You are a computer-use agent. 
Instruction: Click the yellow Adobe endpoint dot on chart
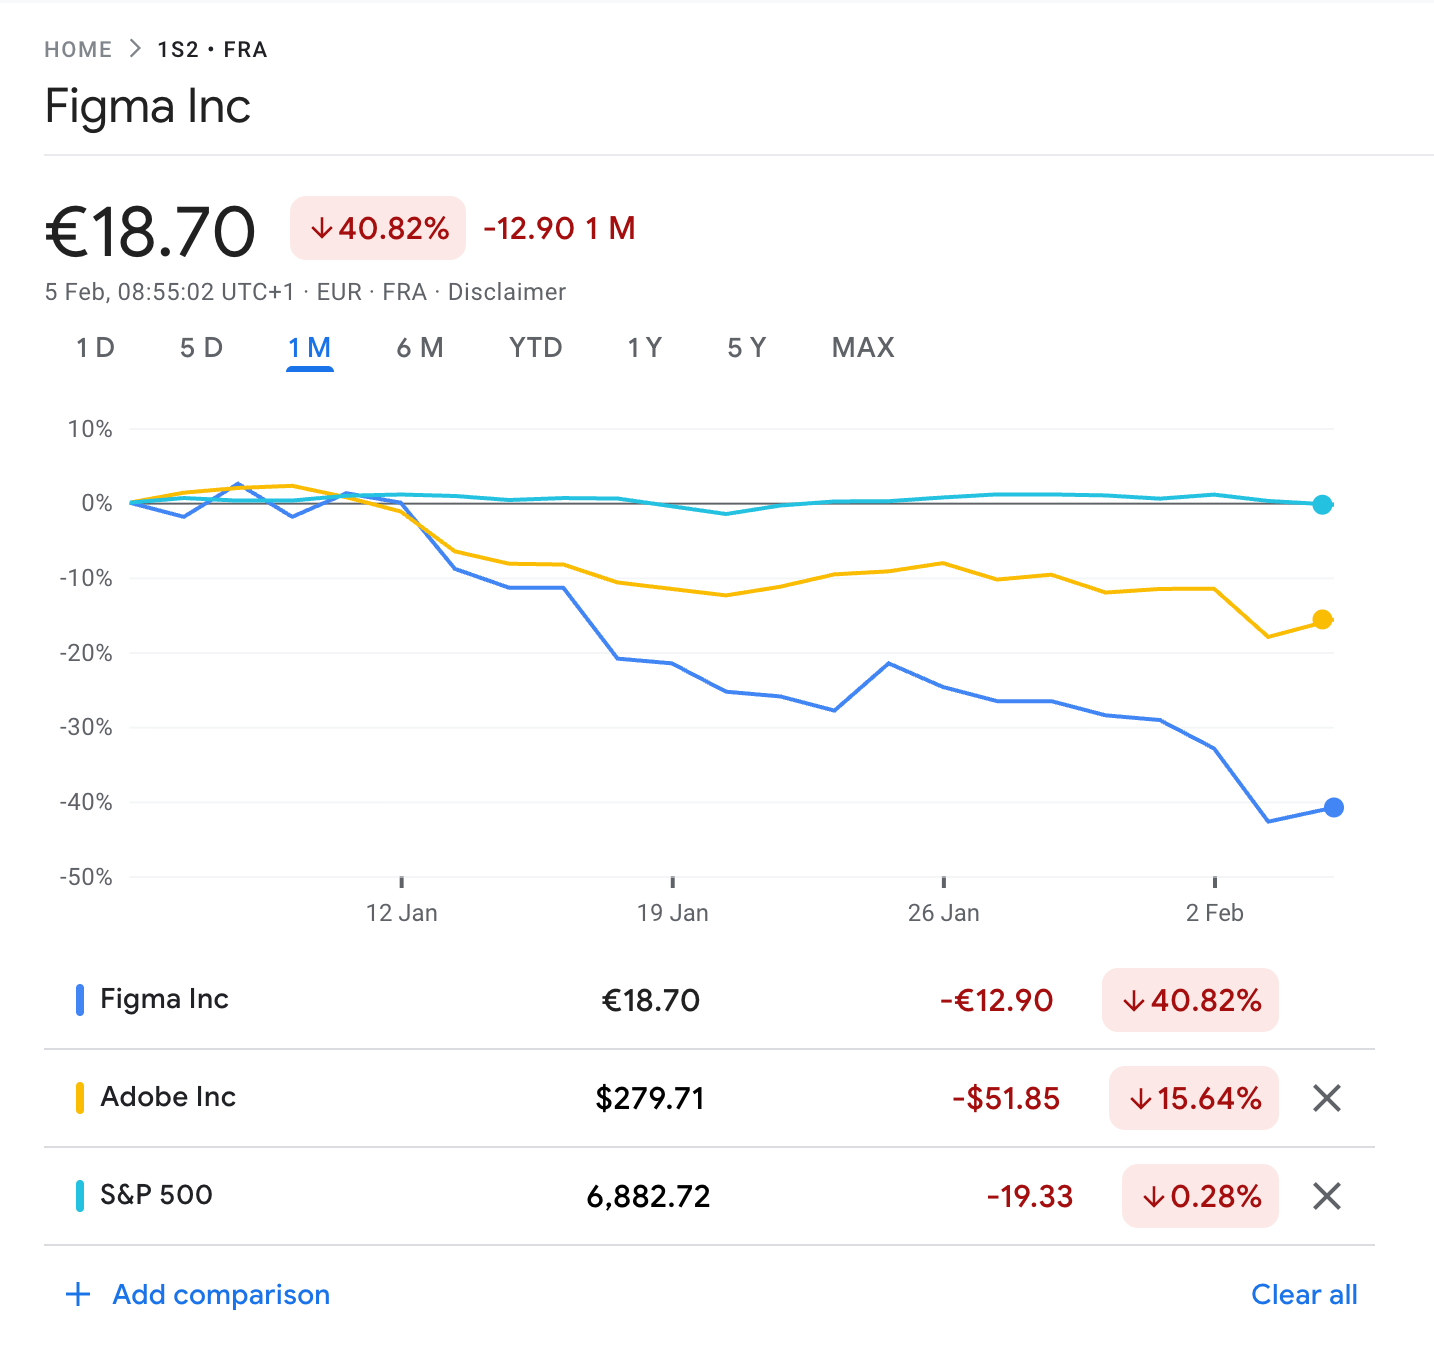[x=1322, y=619]
